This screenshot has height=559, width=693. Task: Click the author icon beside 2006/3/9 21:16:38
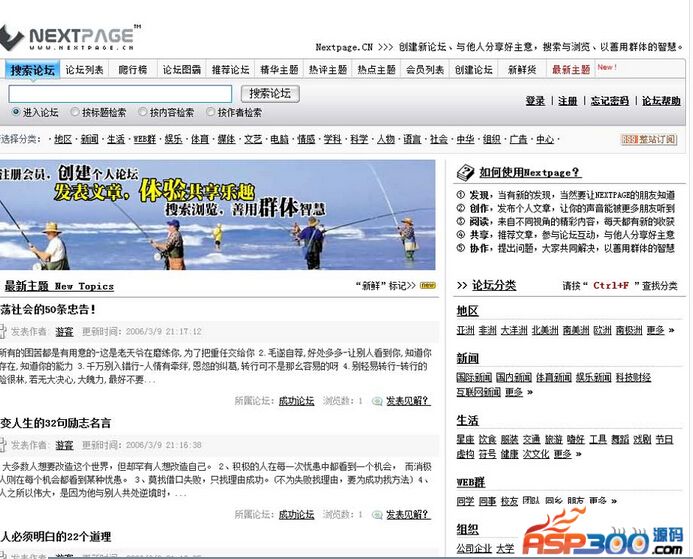(x=3, y=445)
